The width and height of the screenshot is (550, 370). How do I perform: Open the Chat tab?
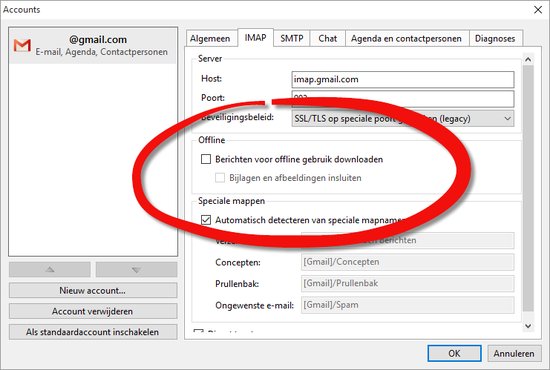tap(328, 38)
